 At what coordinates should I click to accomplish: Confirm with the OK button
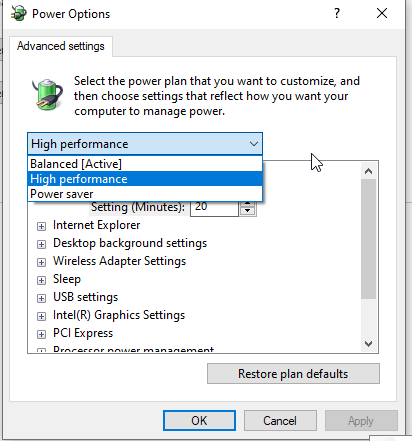(199, 421)
